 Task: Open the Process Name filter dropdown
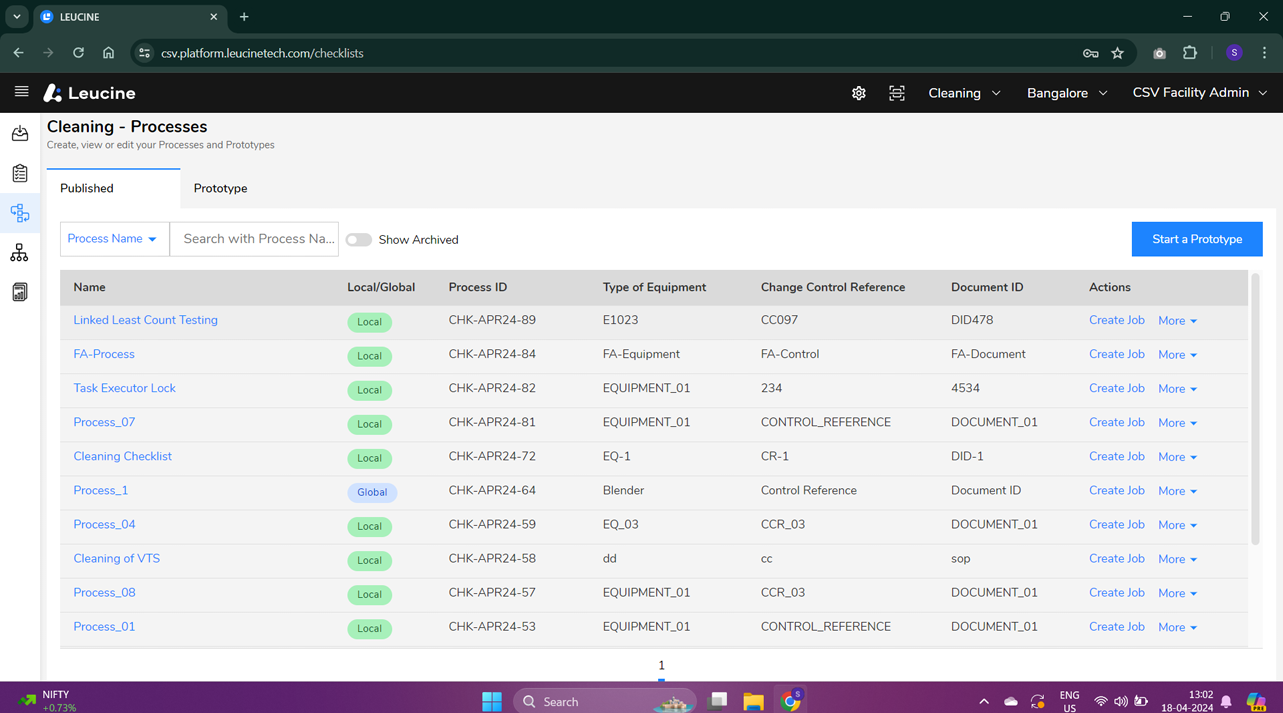click(x=114, y=239)
